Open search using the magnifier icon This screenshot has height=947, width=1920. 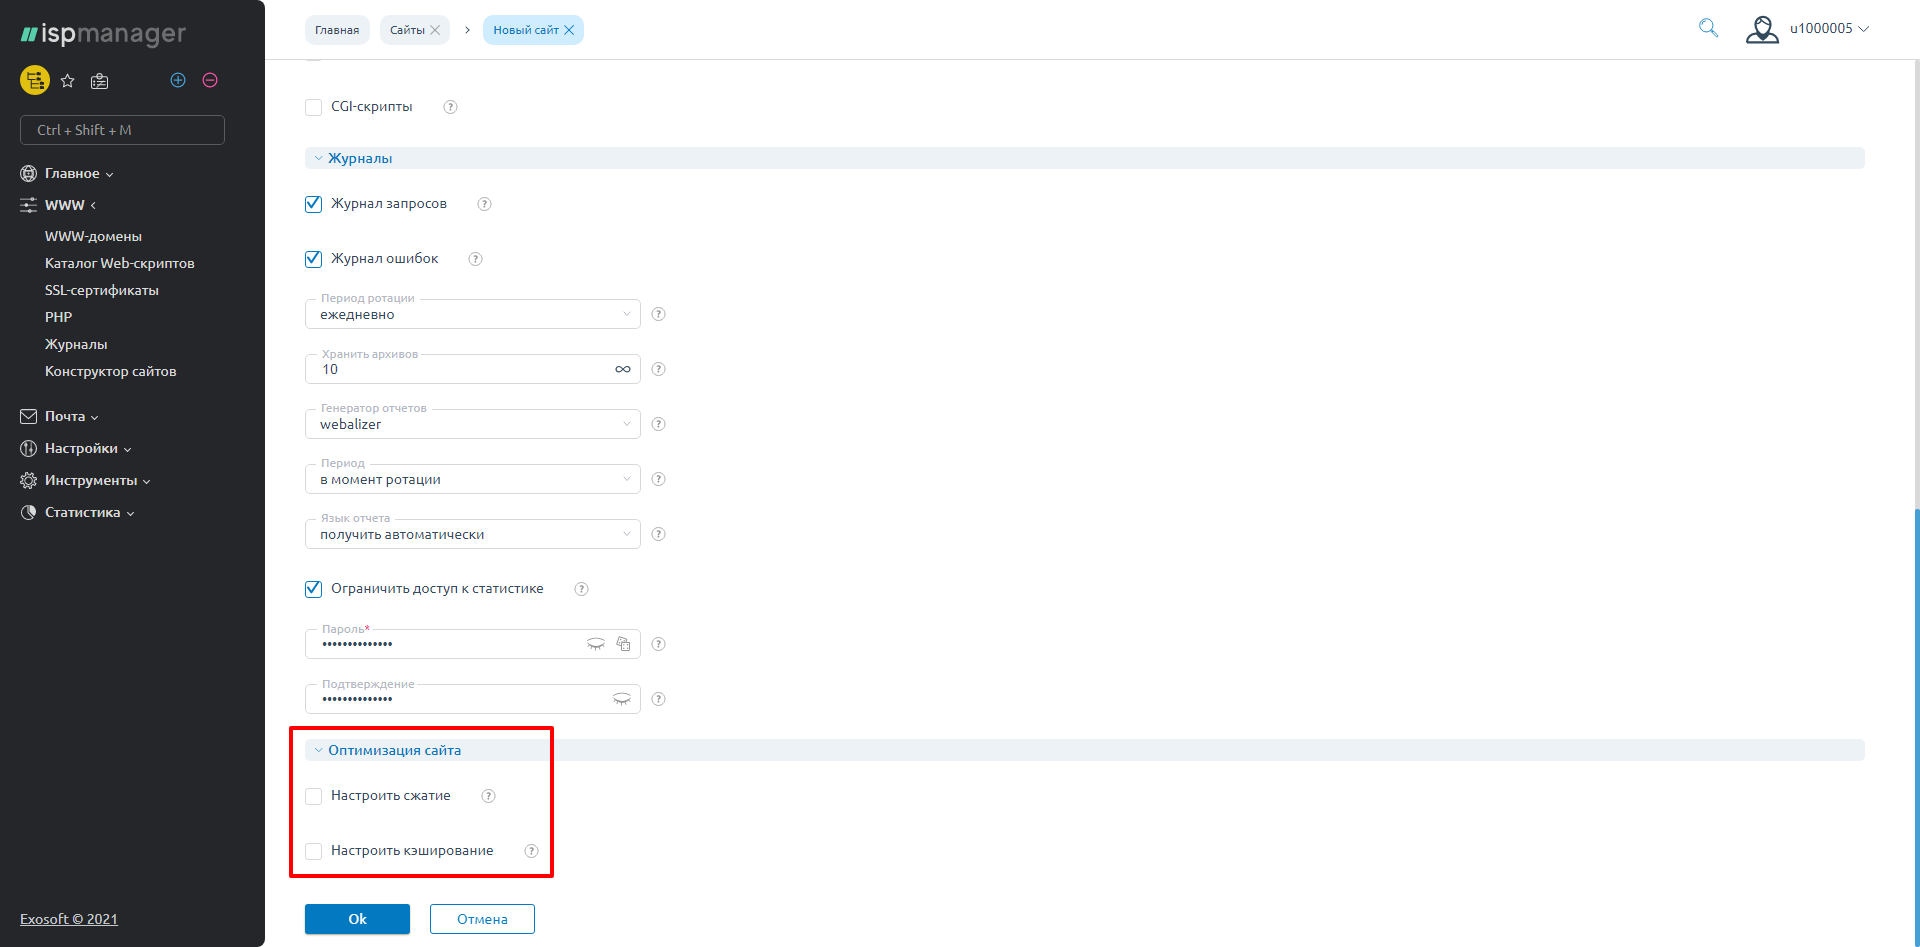point(1708,28)
